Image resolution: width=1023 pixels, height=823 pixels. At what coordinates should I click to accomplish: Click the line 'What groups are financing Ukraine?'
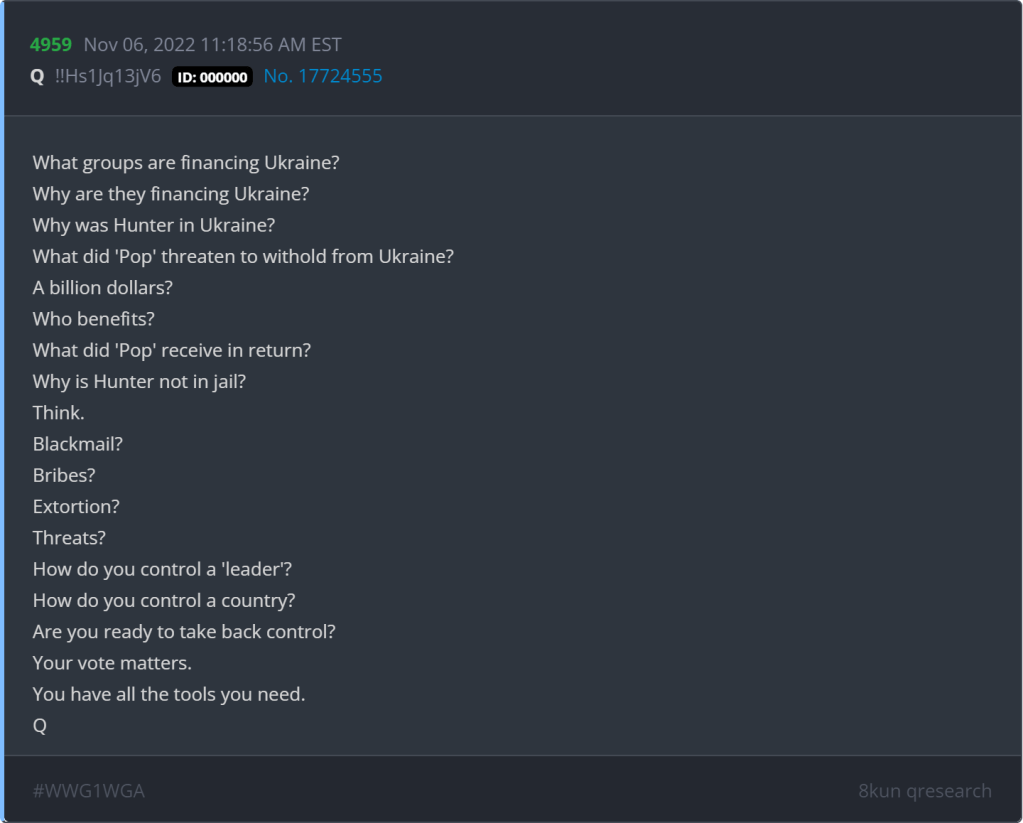186,162
